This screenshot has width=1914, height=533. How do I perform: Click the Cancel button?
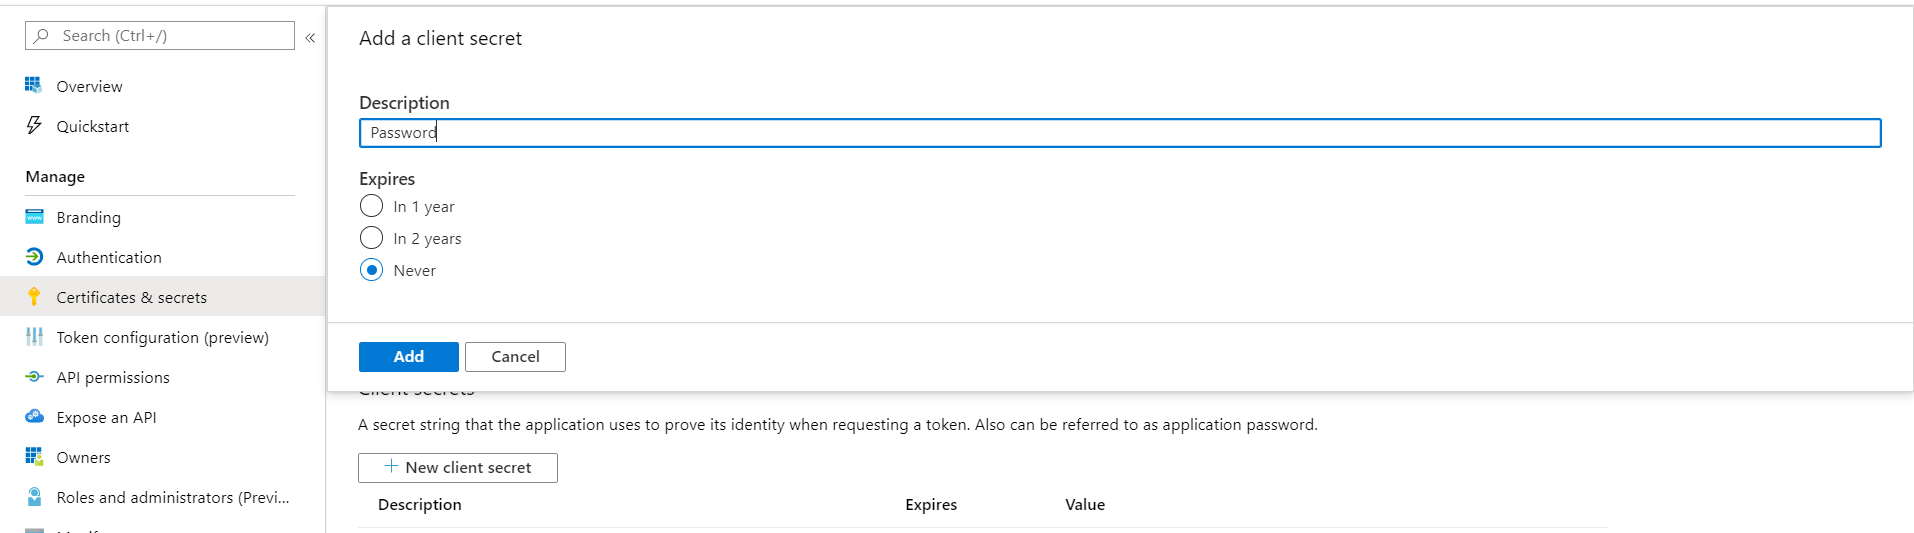coord(515,357)
